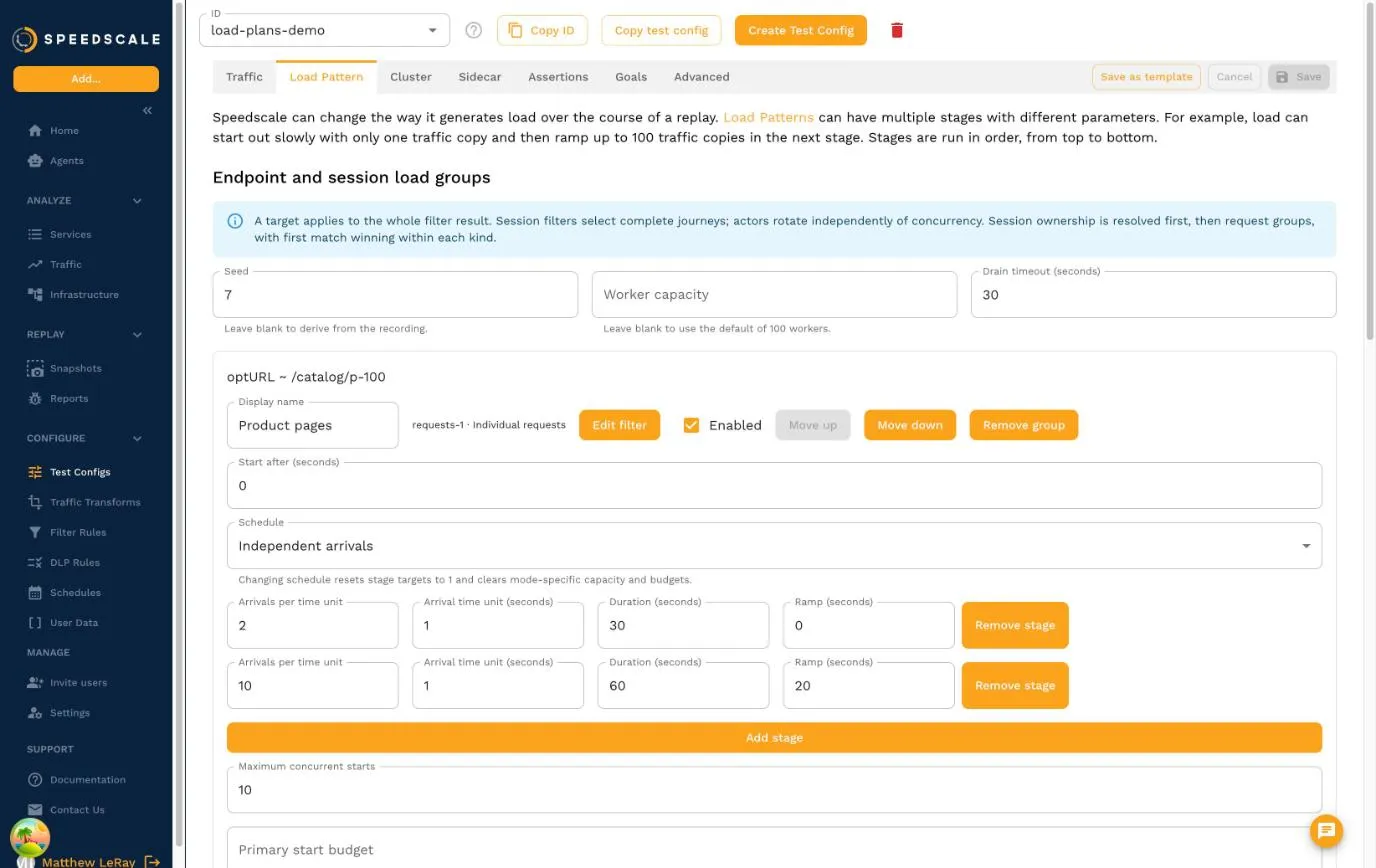Screen dimensions: 1376x868
Task: Click the User Data brackets icon
Action: click(35, 622)
